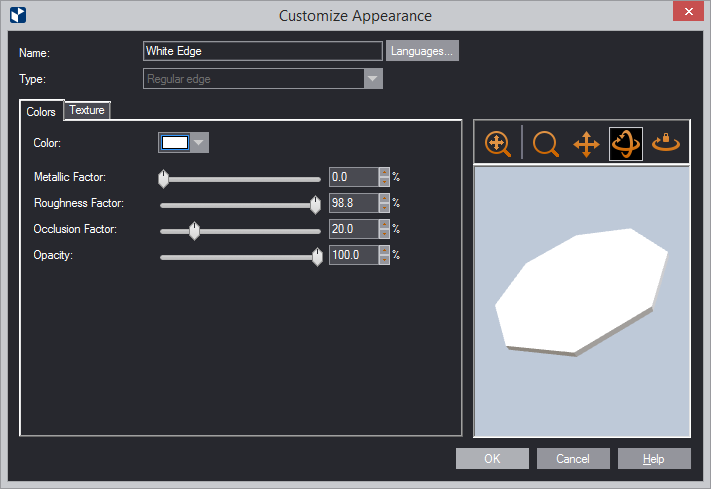Click the Occlusion Factor value field
Image resolution: width=711 pixels, height=489 pixels.
tap(353, 229)
